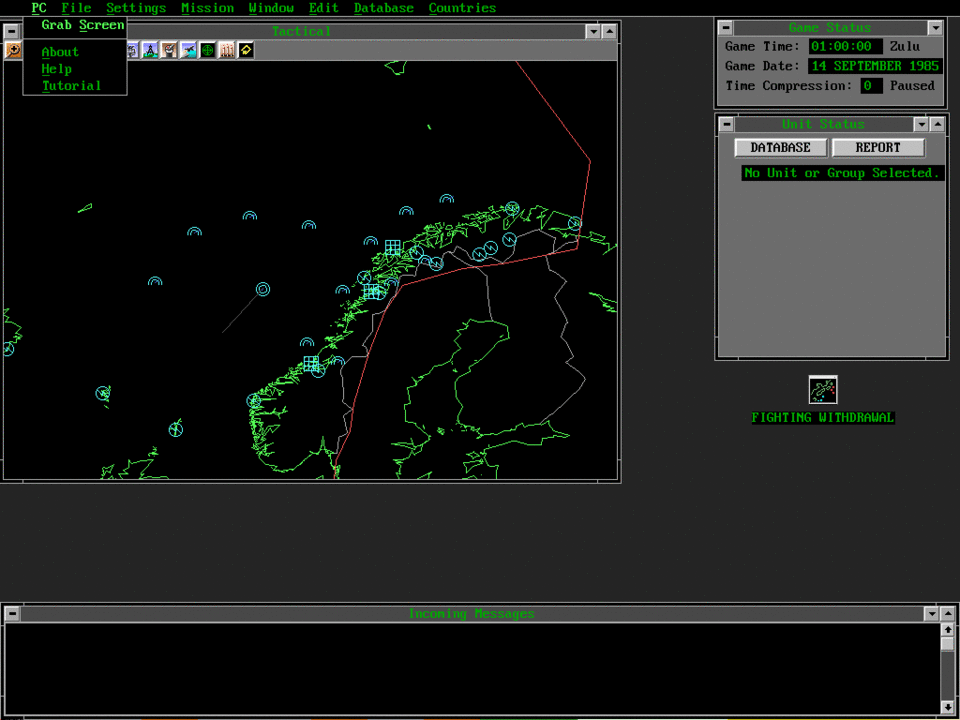Choose Tutorial from the open PC menu
Viewport: 960px width, 720px height.
(x=71, y=86)
